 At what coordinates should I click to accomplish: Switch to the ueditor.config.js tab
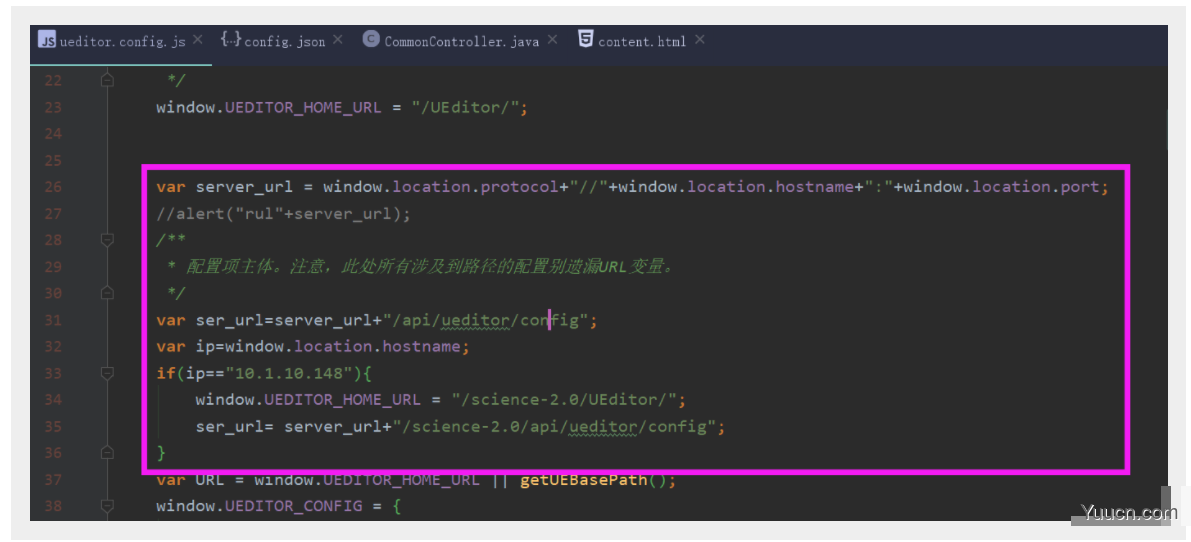tap(122, 42)
